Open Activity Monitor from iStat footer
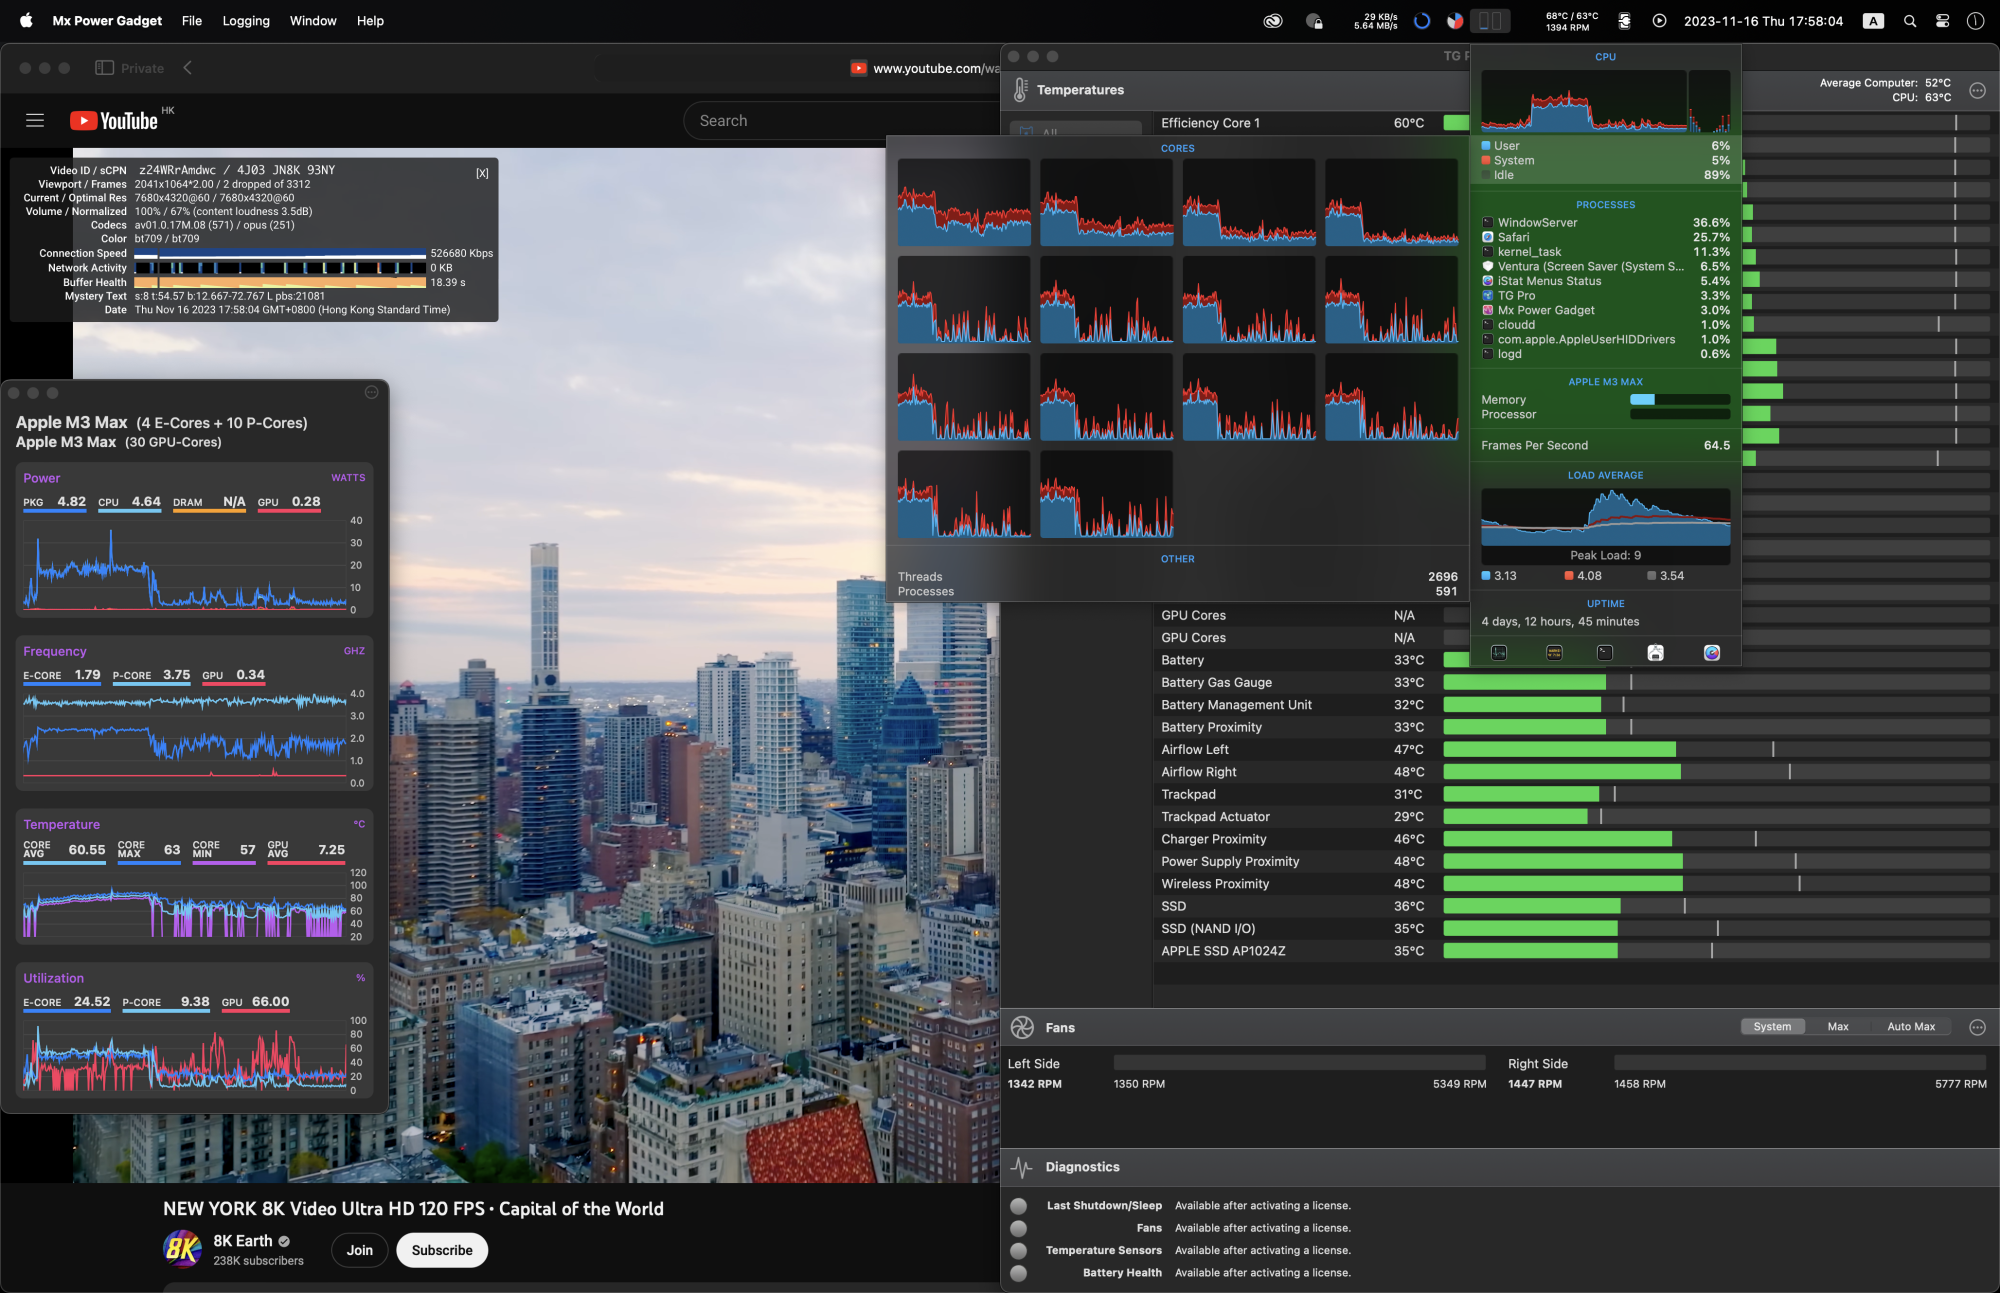The width and height of the screenshot is (2000, 1293). tap(1499, 653)
